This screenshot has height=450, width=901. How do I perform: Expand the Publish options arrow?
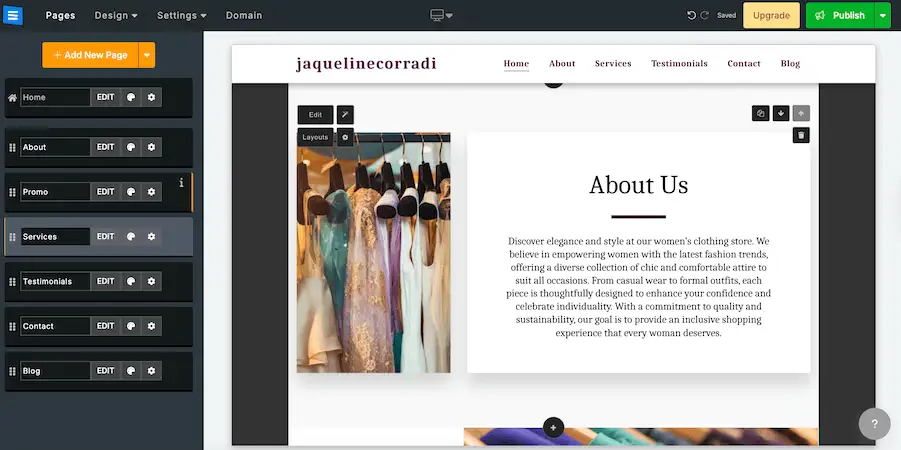883,16
